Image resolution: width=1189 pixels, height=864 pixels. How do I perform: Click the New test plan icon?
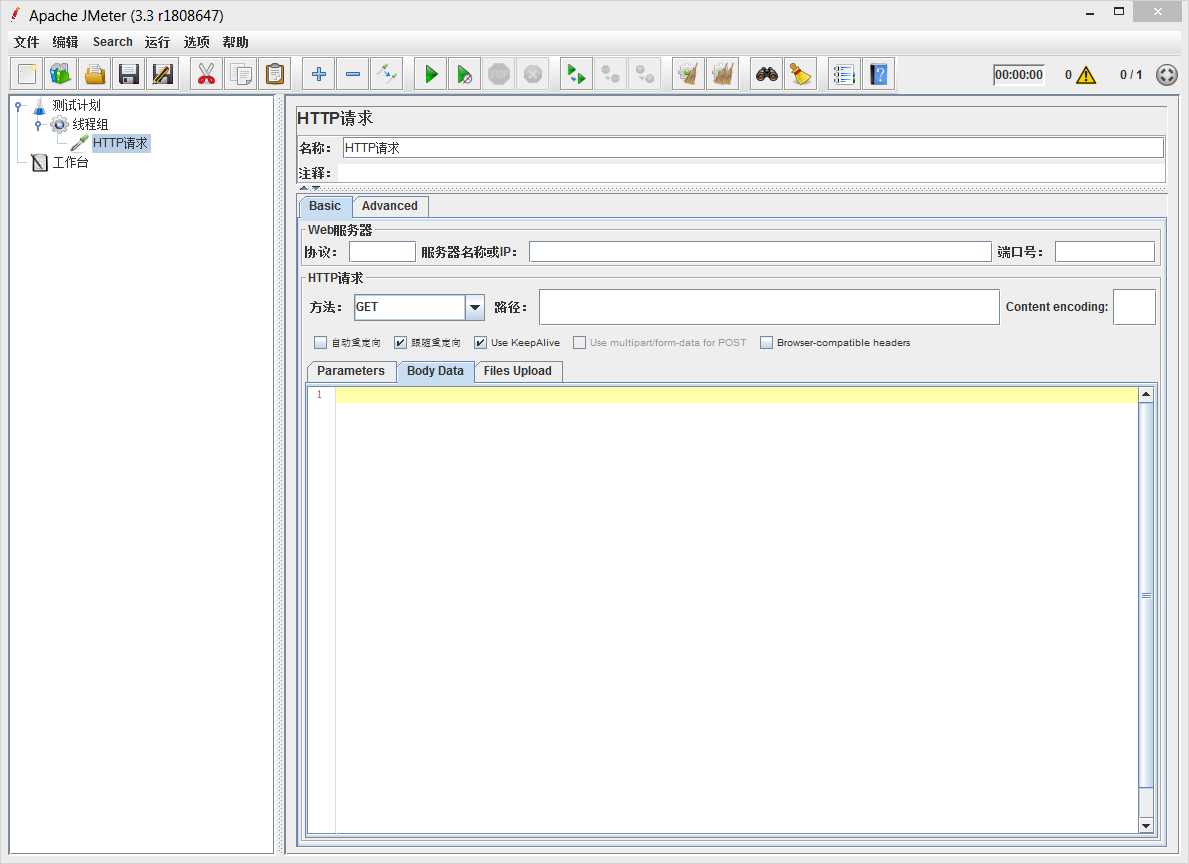(27, 74)
